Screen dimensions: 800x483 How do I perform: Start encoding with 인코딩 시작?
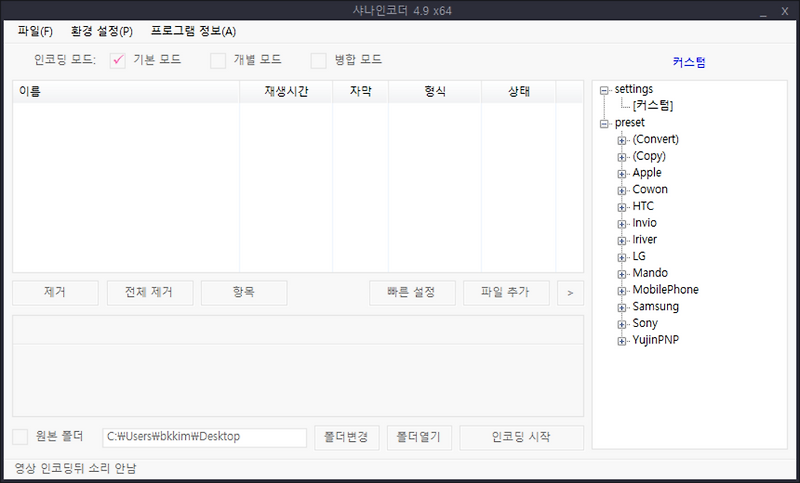click(521, 438)
